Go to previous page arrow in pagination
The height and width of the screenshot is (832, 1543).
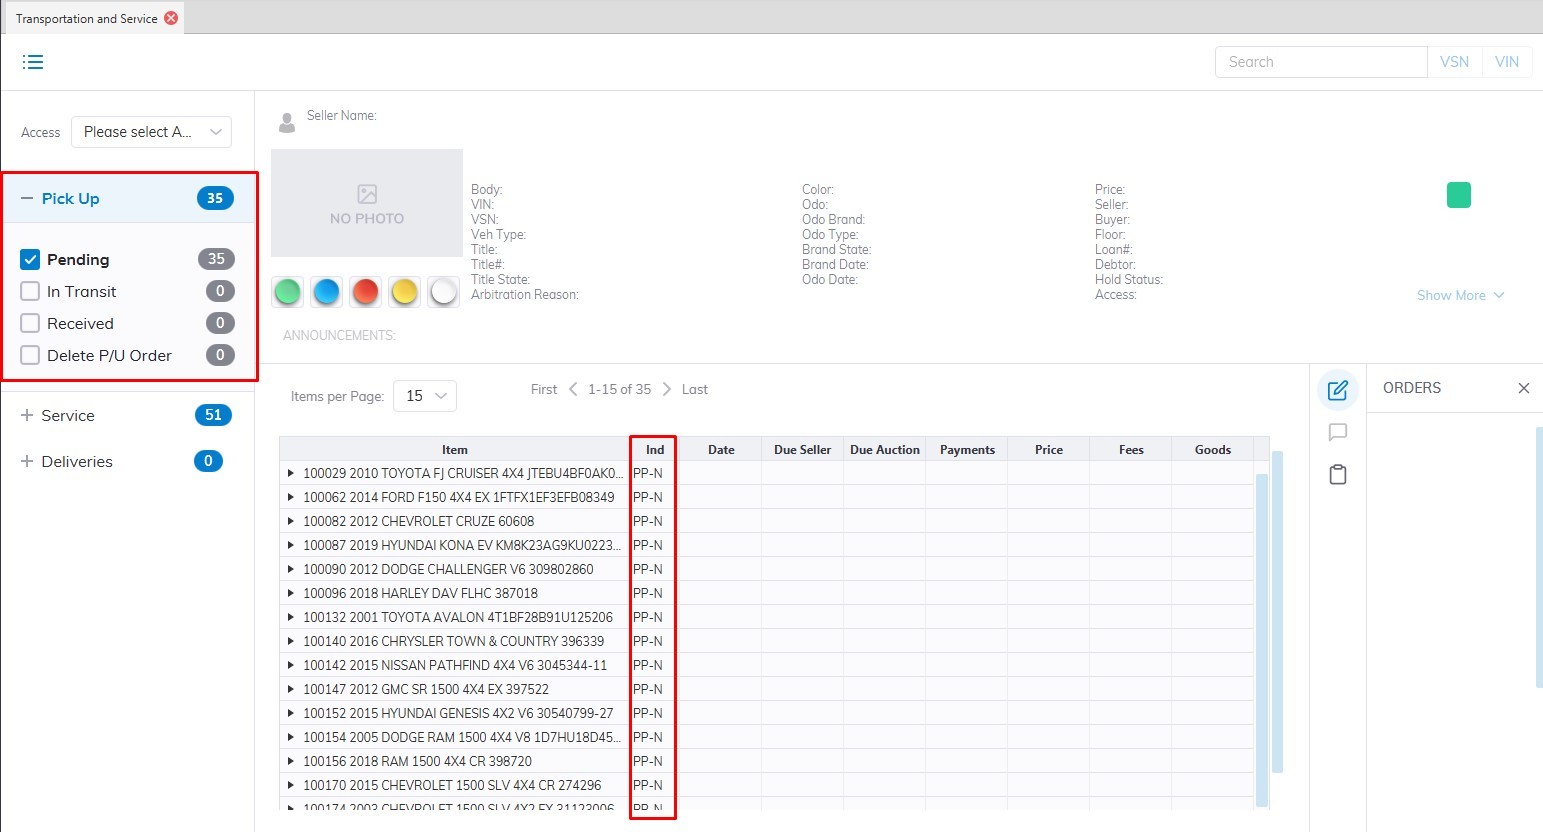pos(573,389)
